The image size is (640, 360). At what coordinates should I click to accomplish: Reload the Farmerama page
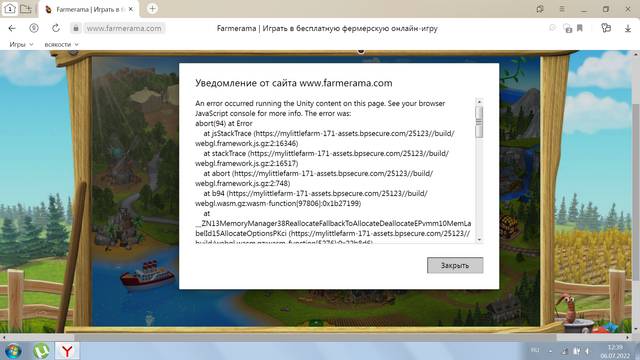point(56,28)
